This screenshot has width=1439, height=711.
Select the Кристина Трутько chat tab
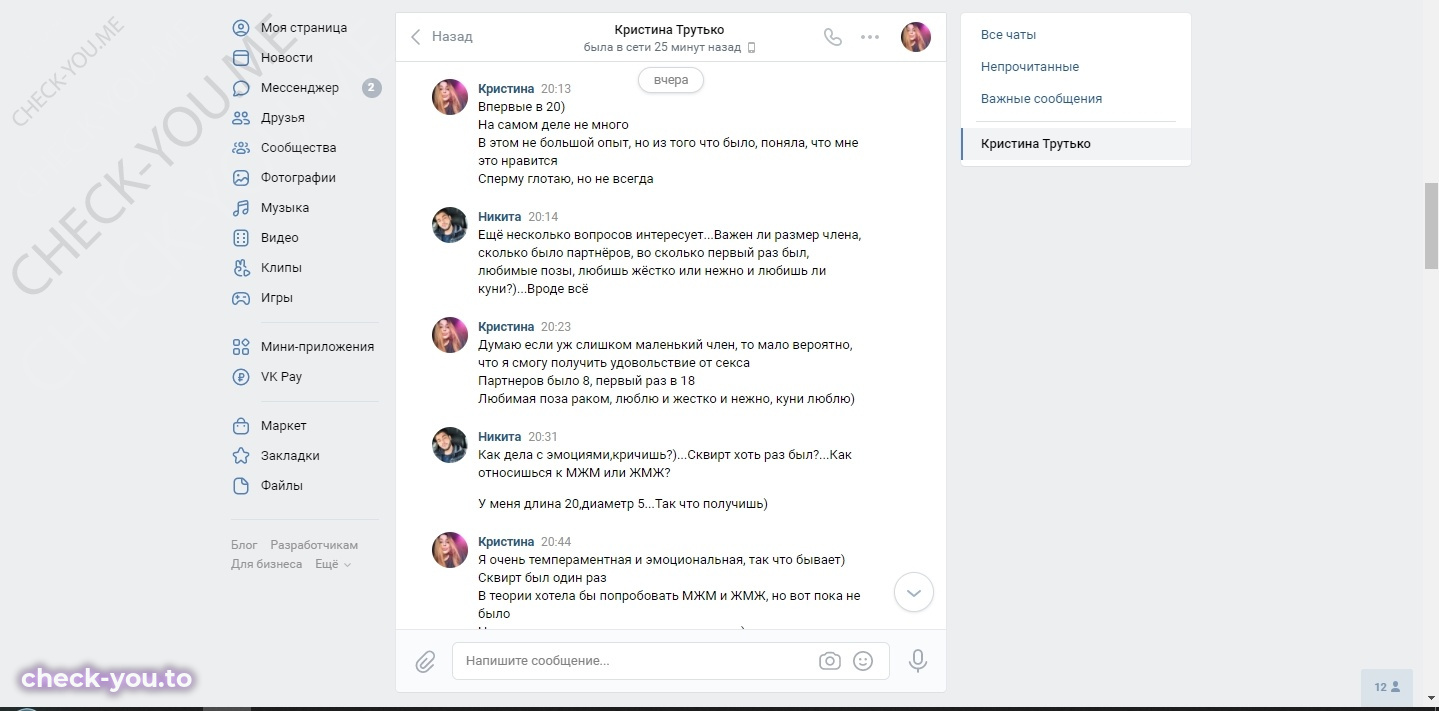(x=1076, y=144)
